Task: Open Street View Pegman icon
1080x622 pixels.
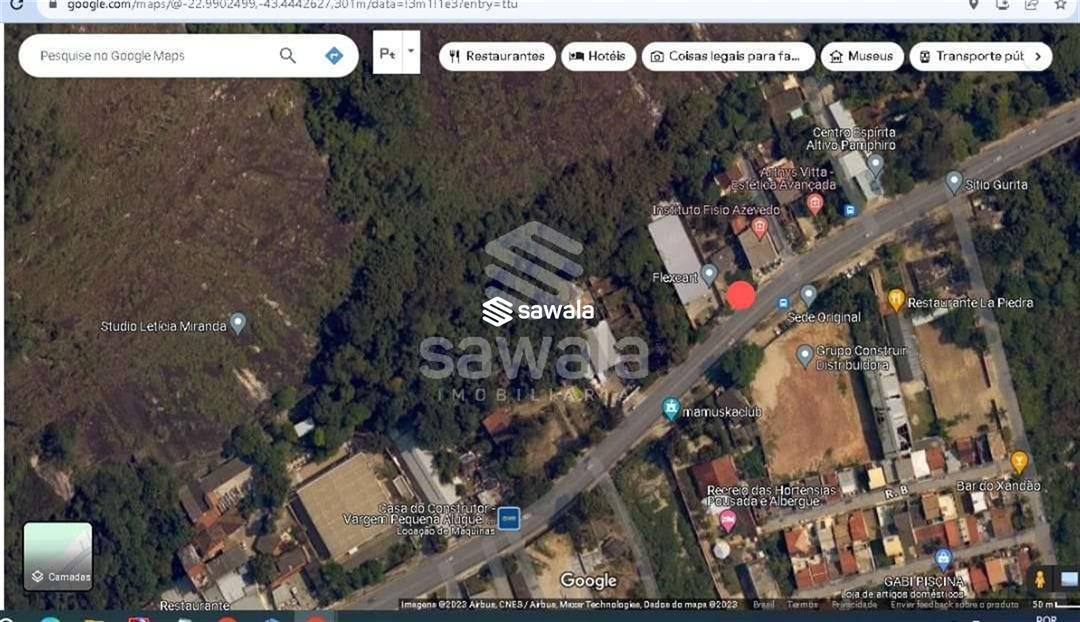Action: pos(1040,579)
